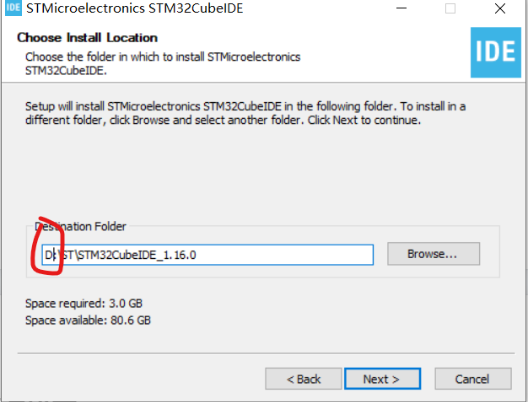Click the Space required text
The height and width of the screenshot is (402, 528).
(x=84, y=303)
